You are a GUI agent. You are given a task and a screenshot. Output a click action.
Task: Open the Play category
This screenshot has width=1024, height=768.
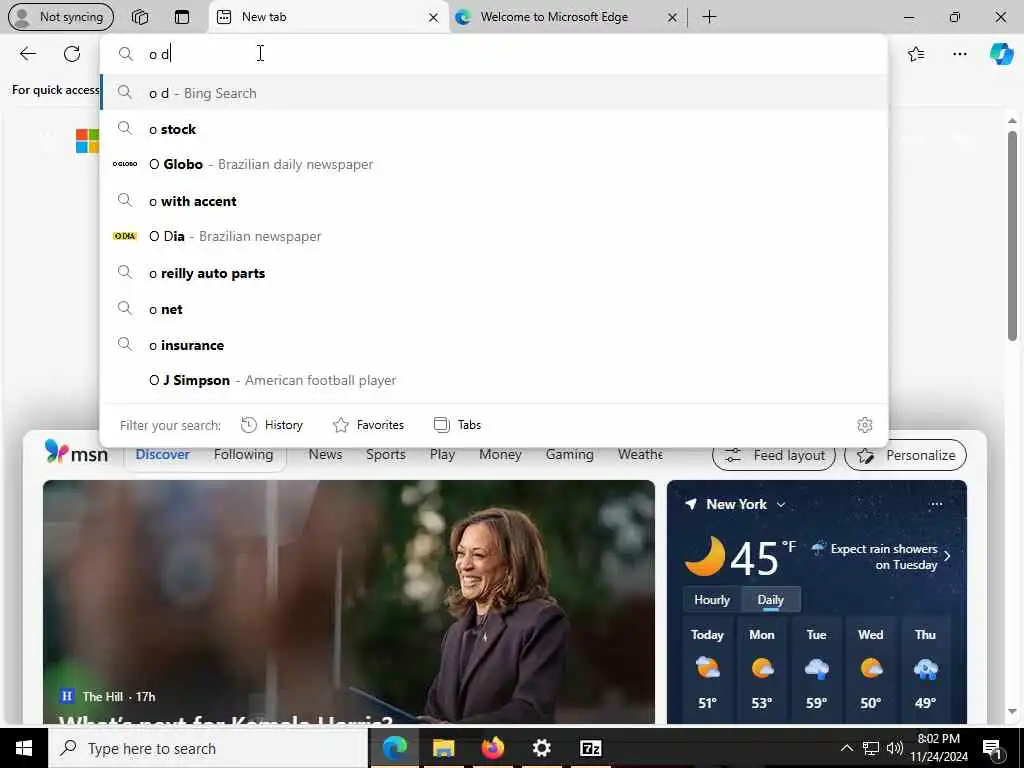442,455
